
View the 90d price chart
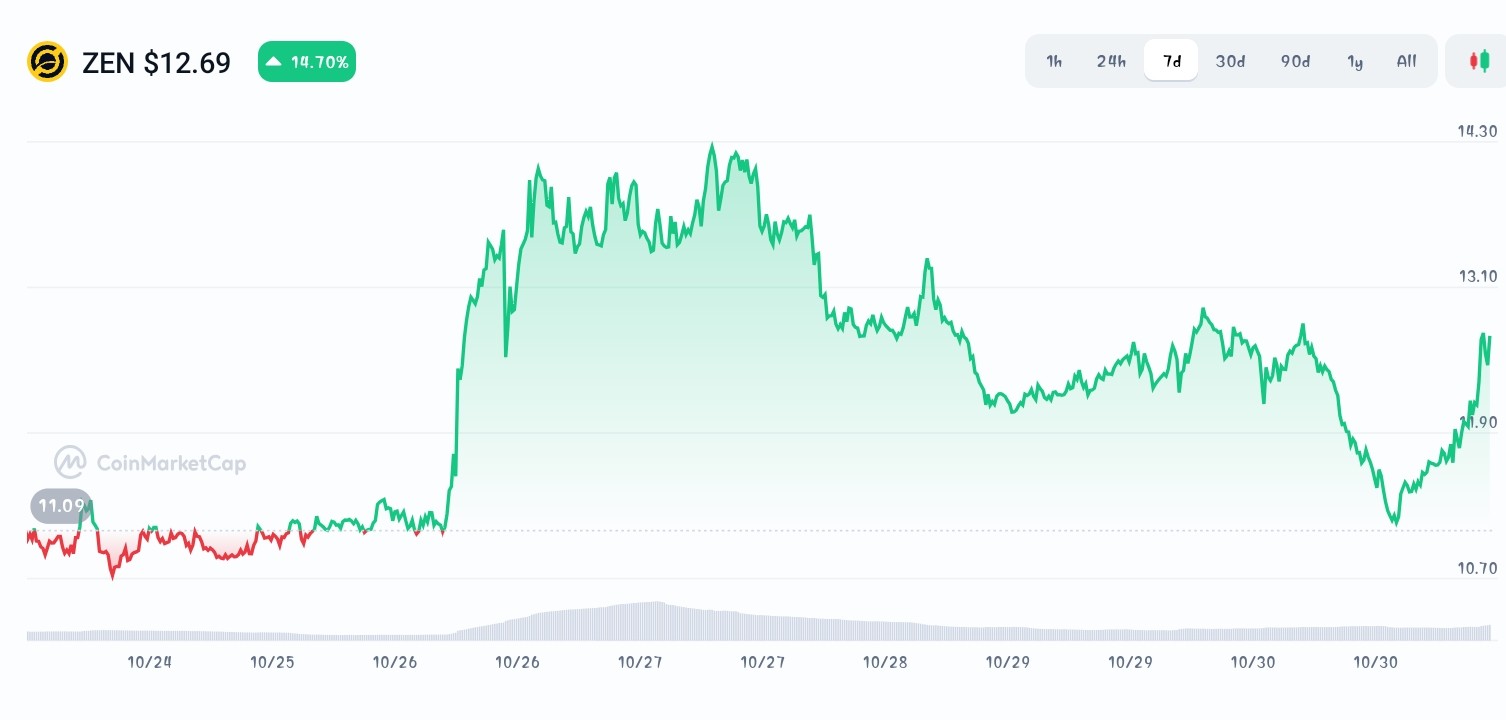(x=1294, y=61)
